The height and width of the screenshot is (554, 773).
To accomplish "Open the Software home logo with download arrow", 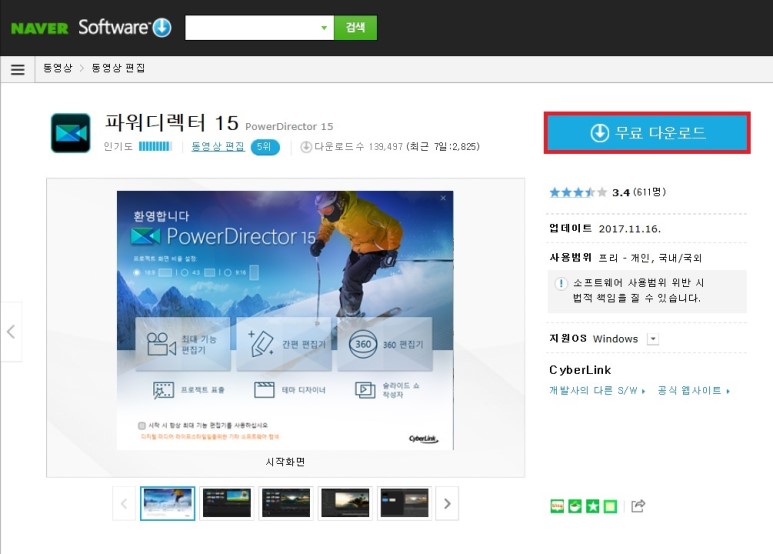I will 125,27.
